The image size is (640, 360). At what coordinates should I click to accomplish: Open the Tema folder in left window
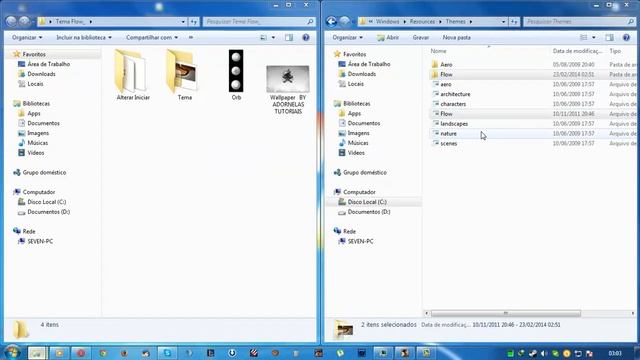[184, 74]
